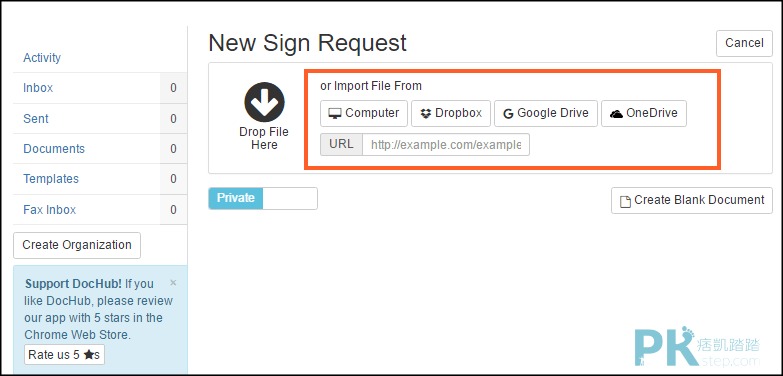Click the OneDrive cloud icon
The height and width of the screenshot is (376, 783).
pyautogui.click(x=617, y=114)
